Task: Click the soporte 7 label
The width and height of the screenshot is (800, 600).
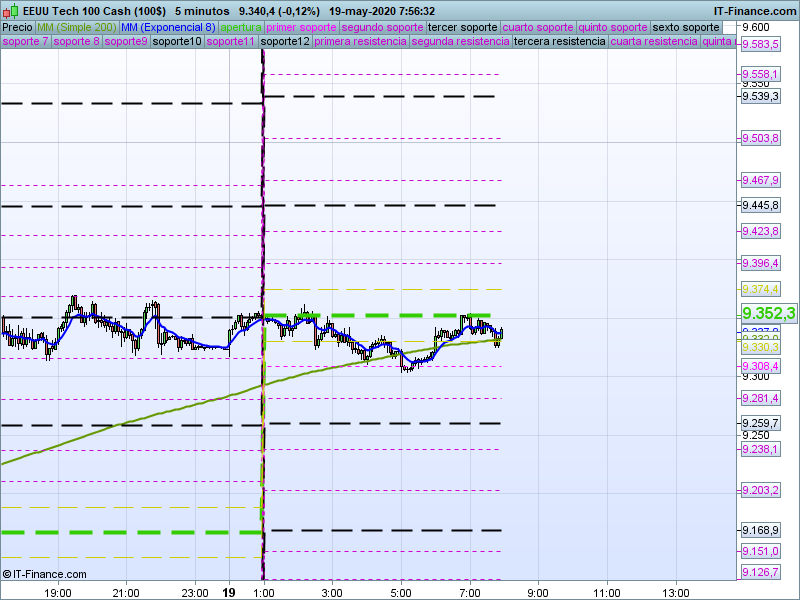Action: tap(25, 42)
